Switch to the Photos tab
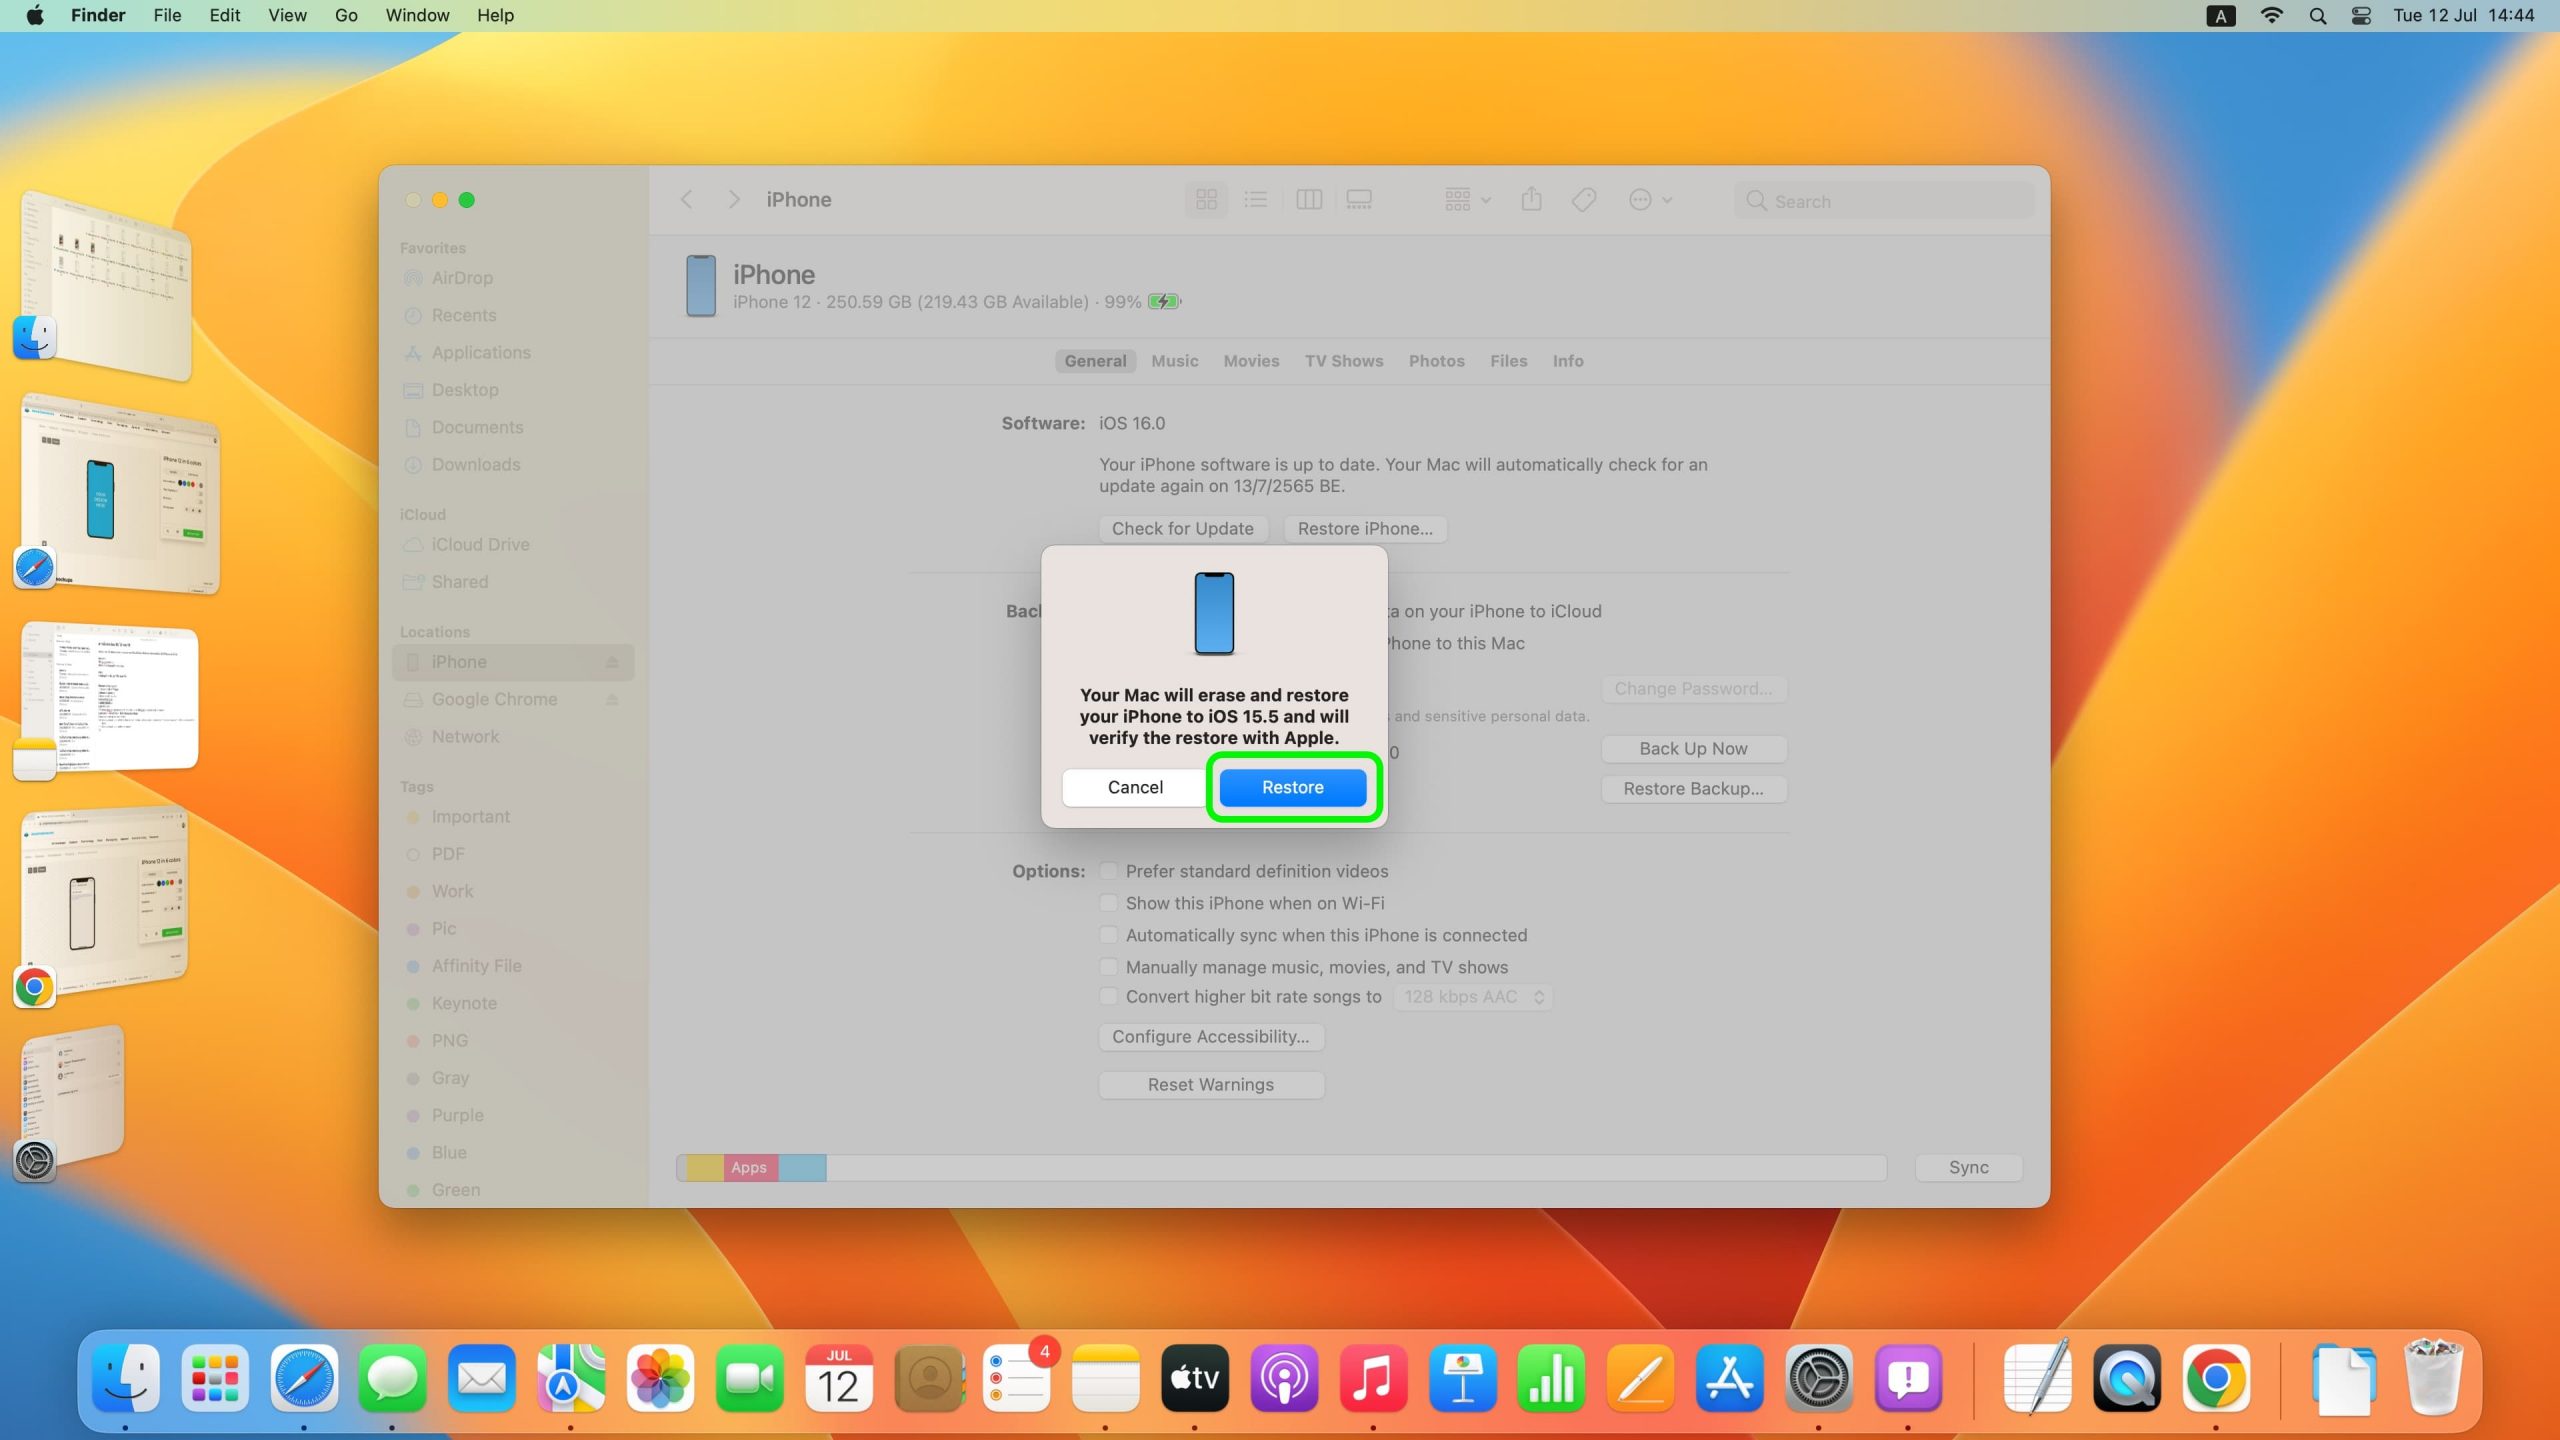 [1436, 361]
